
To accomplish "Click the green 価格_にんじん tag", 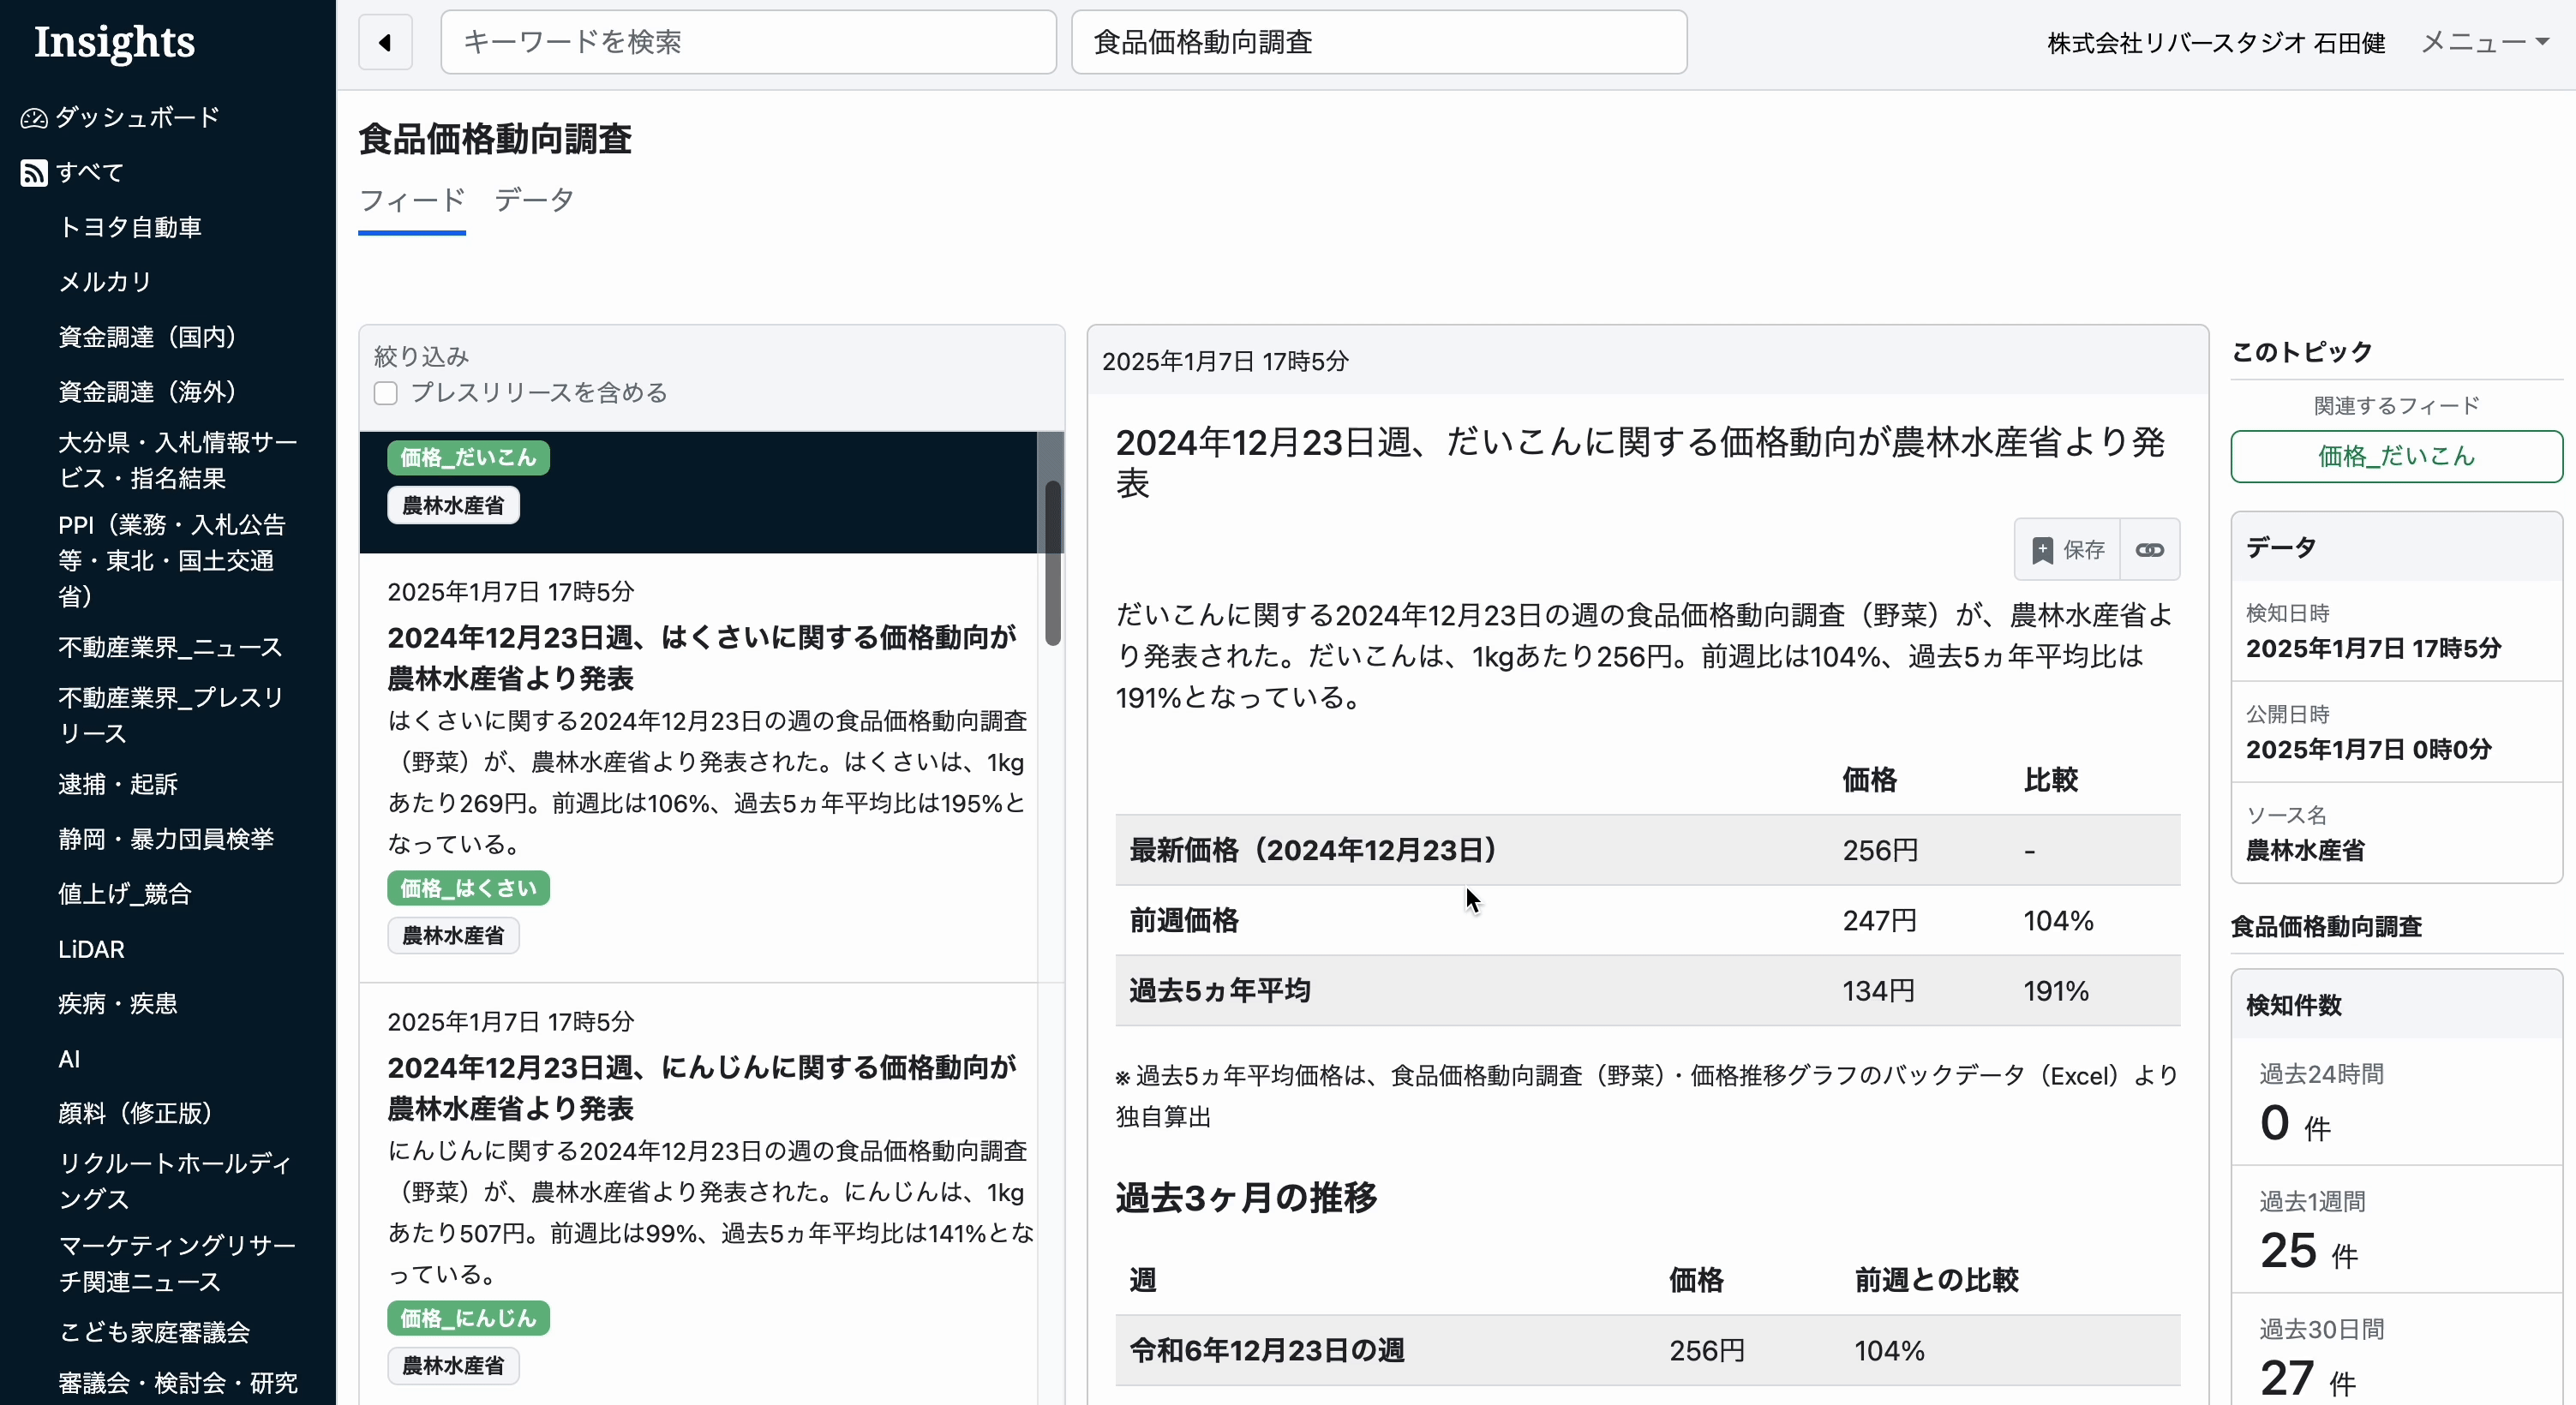I will pyautogui.click(x=468, y=1318).
